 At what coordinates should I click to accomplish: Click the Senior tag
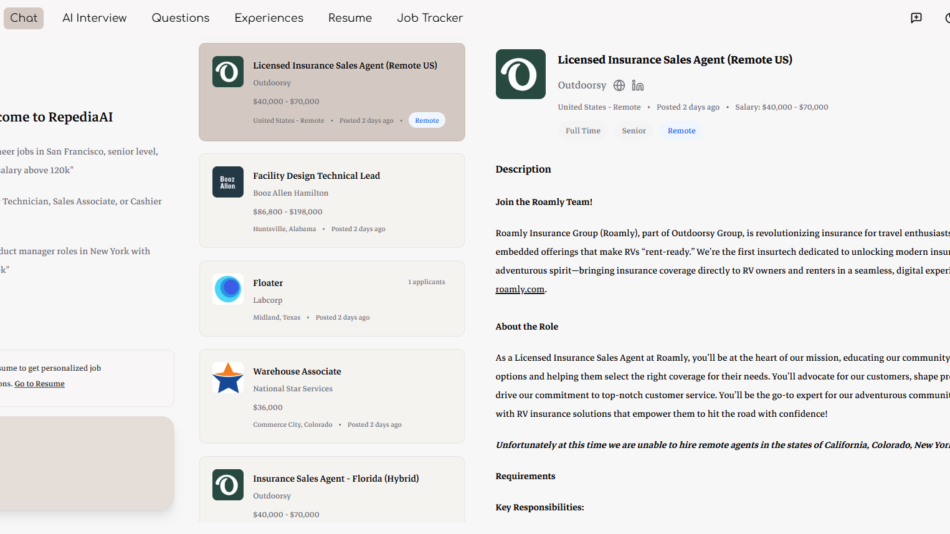(634, 130)
